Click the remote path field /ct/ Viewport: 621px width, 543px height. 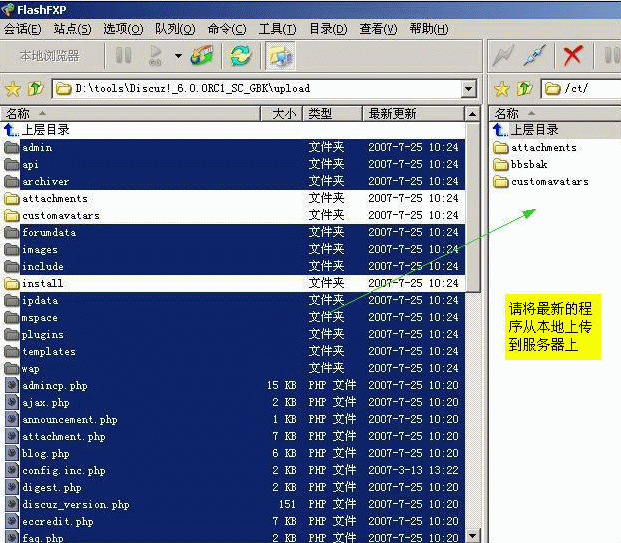pos(581,89)
